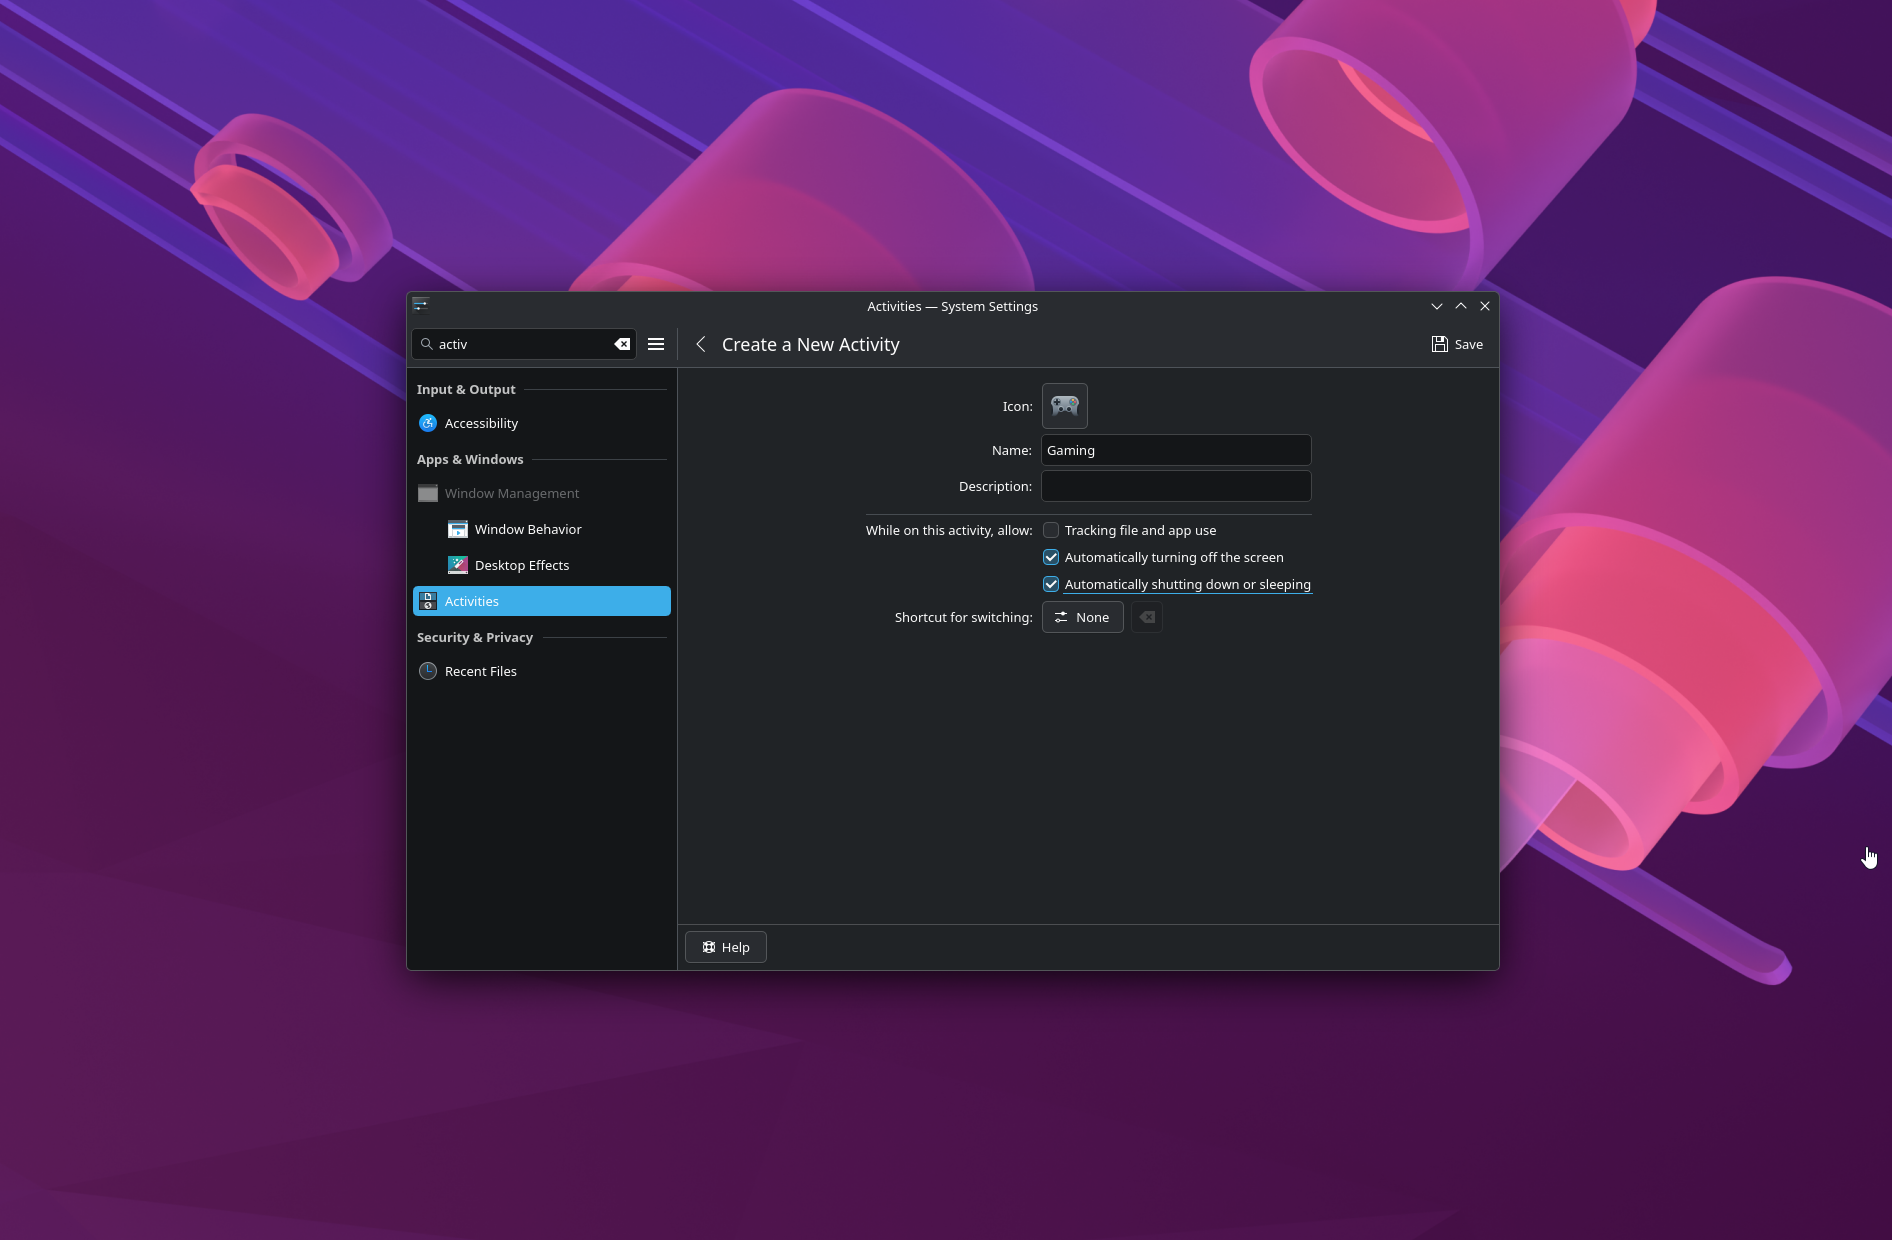The image size is (1892, 1240).
Task: Enable tracking file and app use
Action: tap(1051, 530)
